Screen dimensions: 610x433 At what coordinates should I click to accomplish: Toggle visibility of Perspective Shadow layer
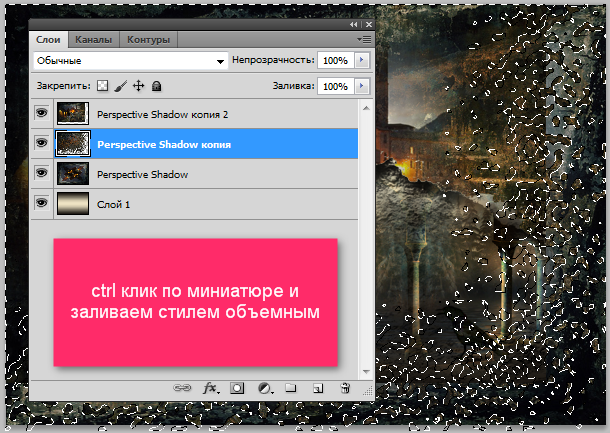42,172
